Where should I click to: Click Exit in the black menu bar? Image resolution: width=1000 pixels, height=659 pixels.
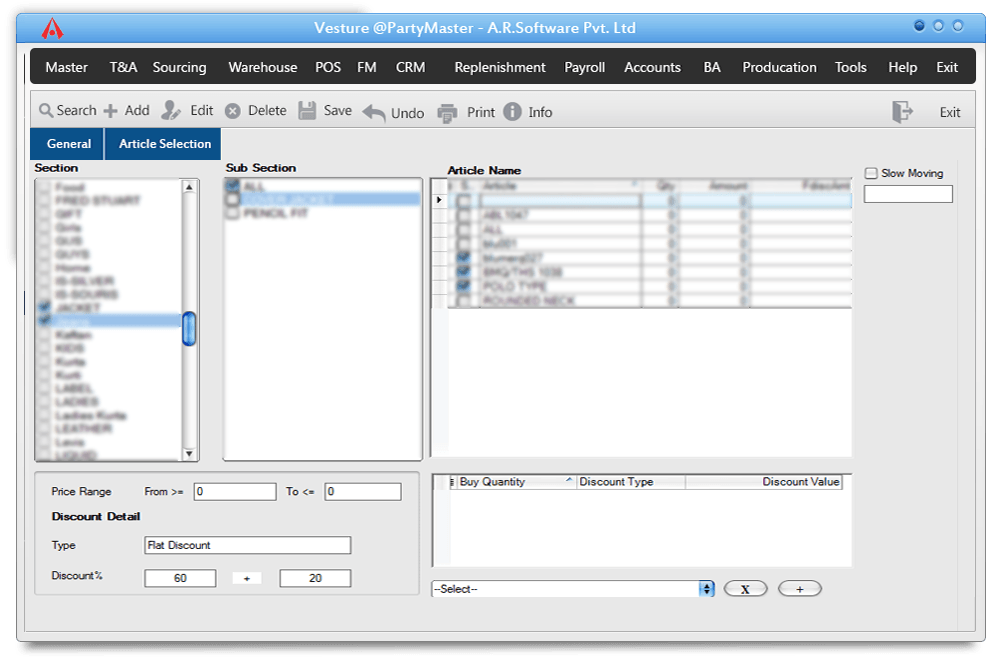947,67
